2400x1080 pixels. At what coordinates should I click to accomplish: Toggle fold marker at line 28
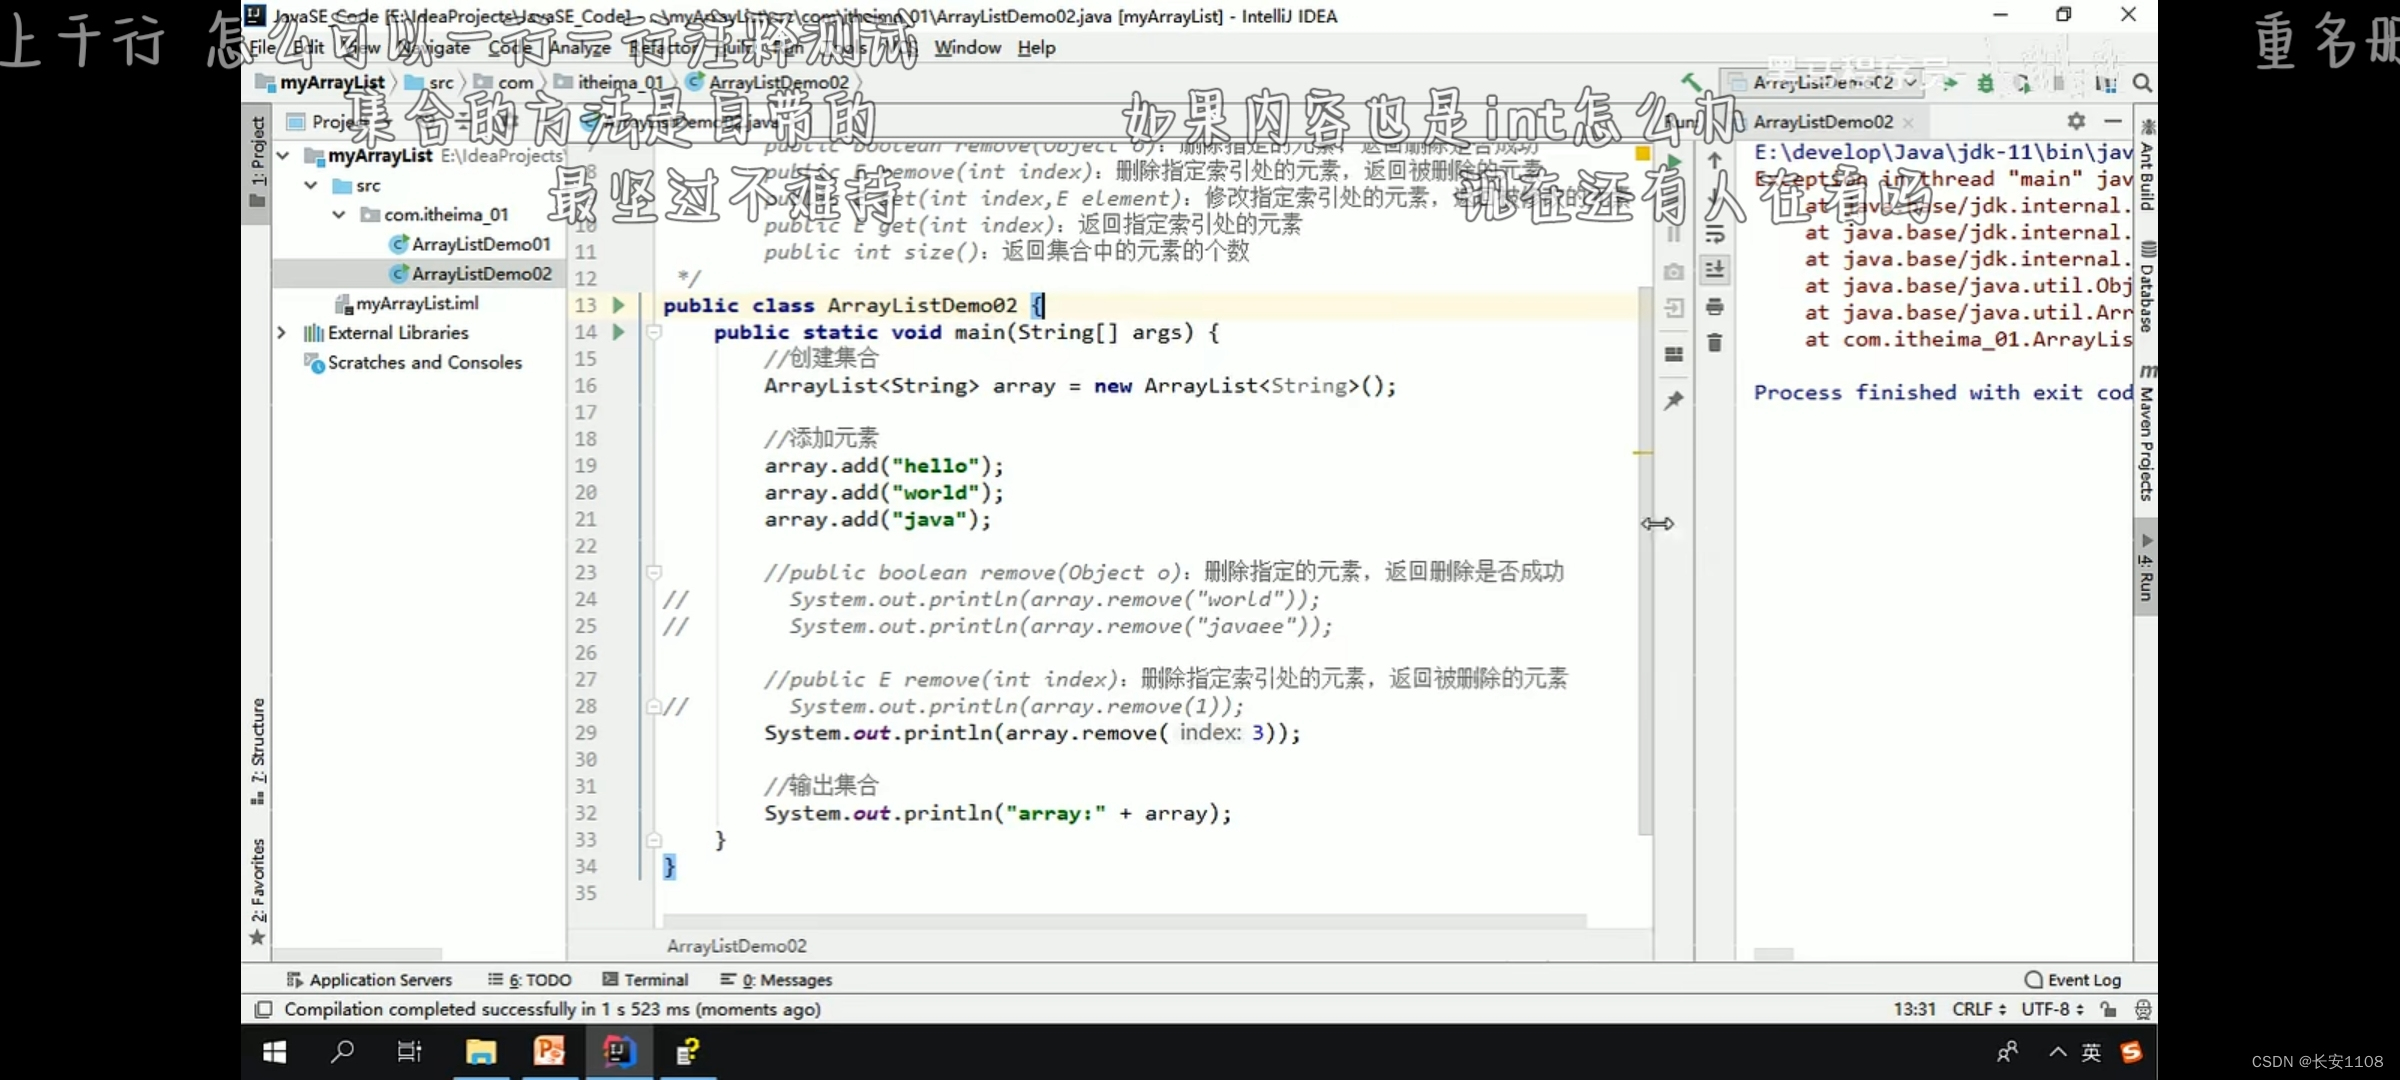[x=653, y=706]
